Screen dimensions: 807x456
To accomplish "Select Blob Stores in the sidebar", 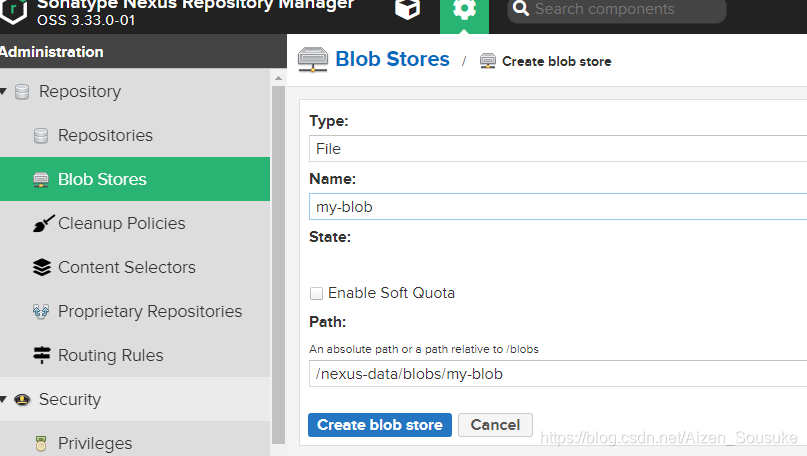I will [x=102, y=179].
